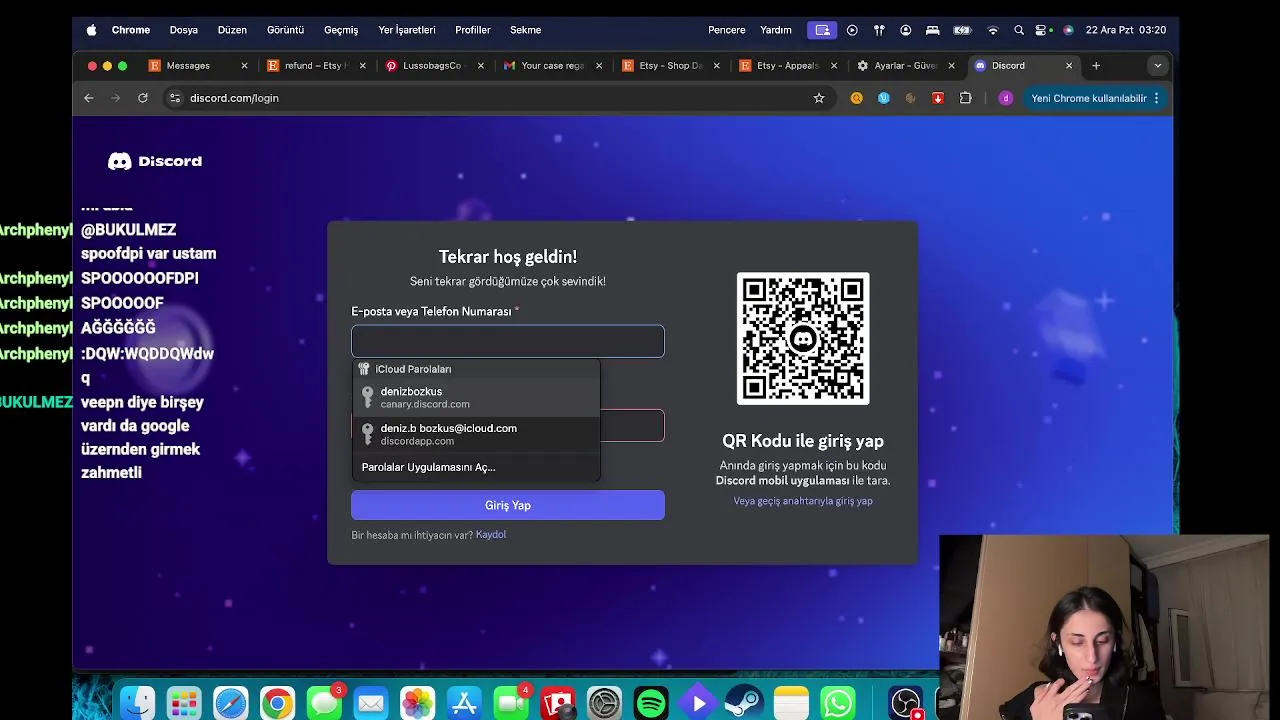
Task: Focus the E-posta veya Telefon Numarası field
Action: pos(508,341)
